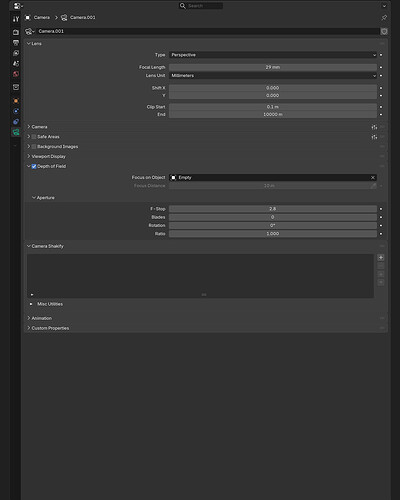400x500 pixels.
Task: Click the keyframe dot beside Rotation
Action: [381, 225]
